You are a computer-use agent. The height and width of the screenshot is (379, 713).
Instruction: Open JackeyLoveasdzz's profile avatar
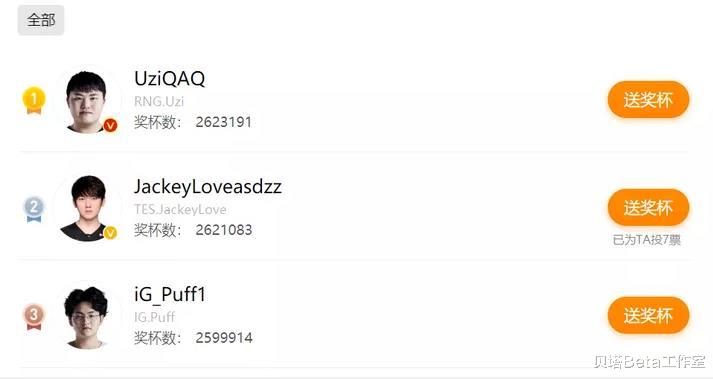pos(87,208)
